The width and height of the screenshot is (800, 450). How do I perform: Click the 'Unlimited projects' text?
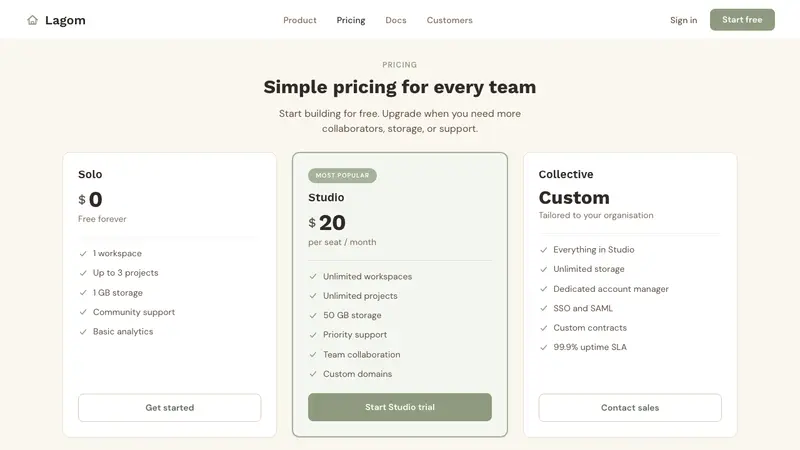pyautogui.click(x=360, y=296)
